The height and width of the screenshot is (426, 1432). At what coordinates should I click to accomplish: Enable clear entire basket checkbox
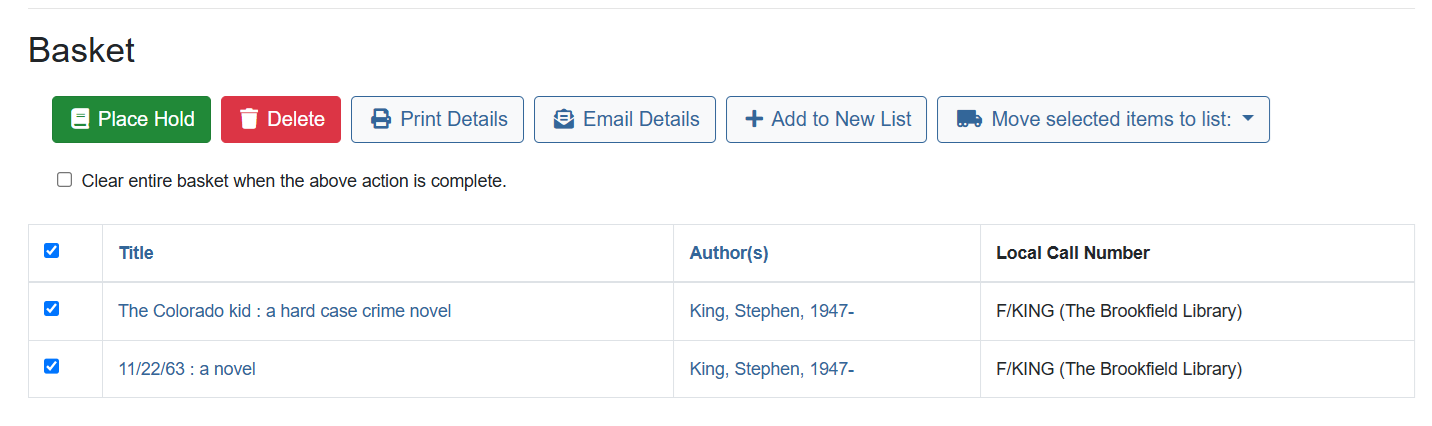coord(65,180)
